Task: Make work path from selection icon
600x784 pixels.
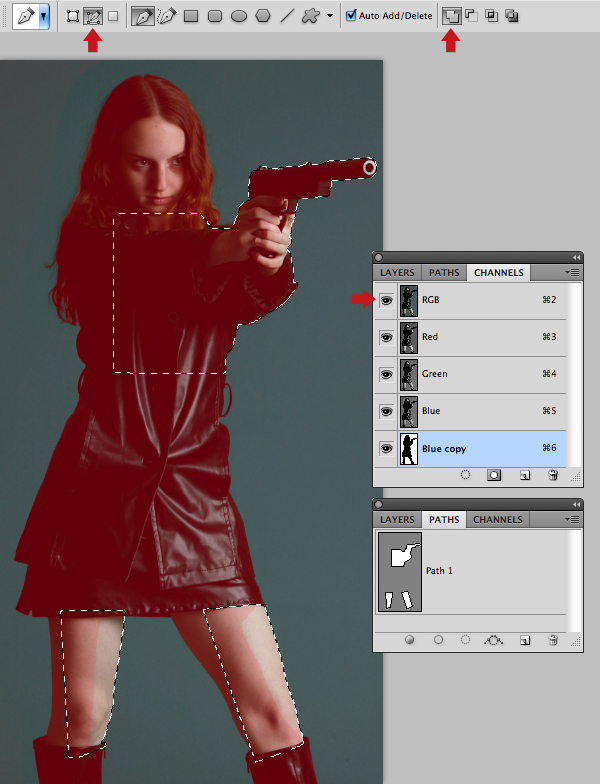Action: click(494, 640)
